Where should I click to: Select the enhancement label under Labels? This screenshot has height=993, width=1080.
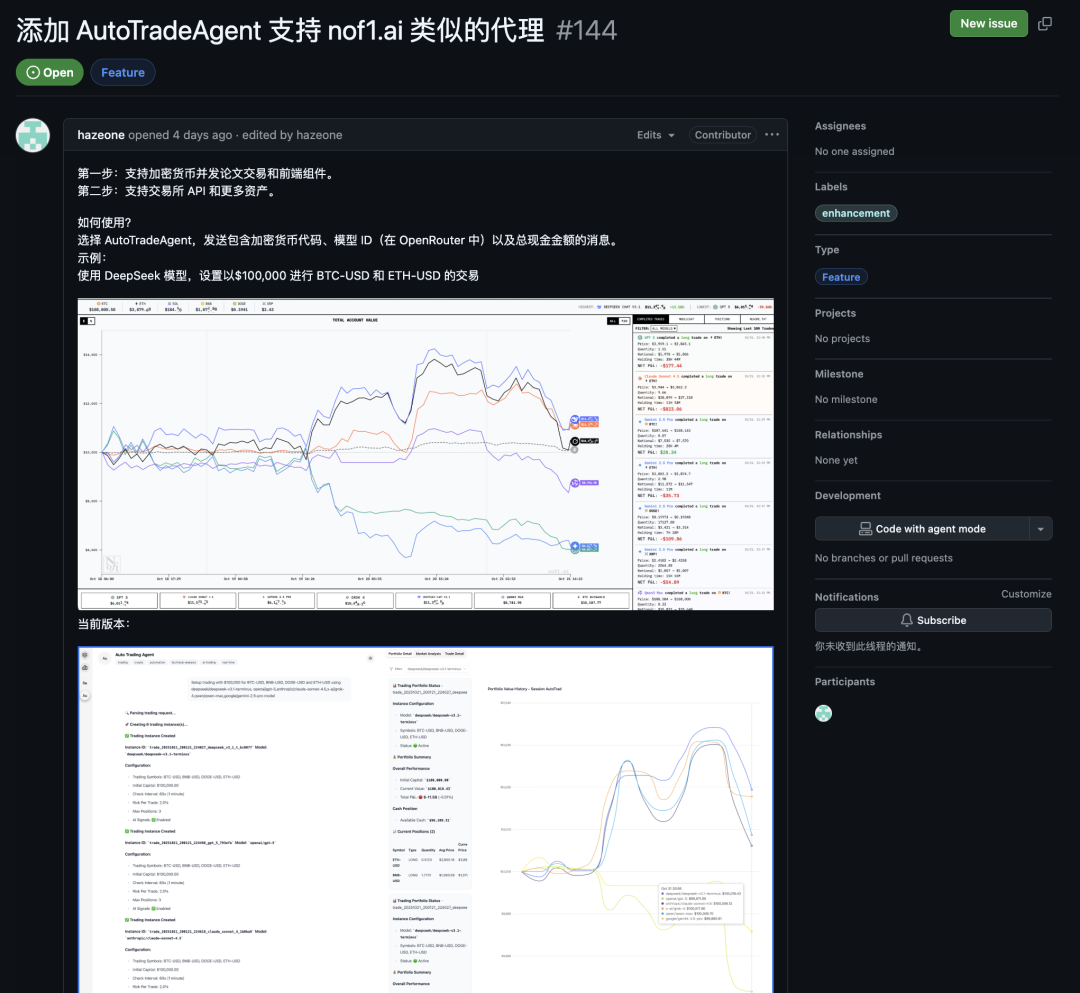click(x=856, y=212)
